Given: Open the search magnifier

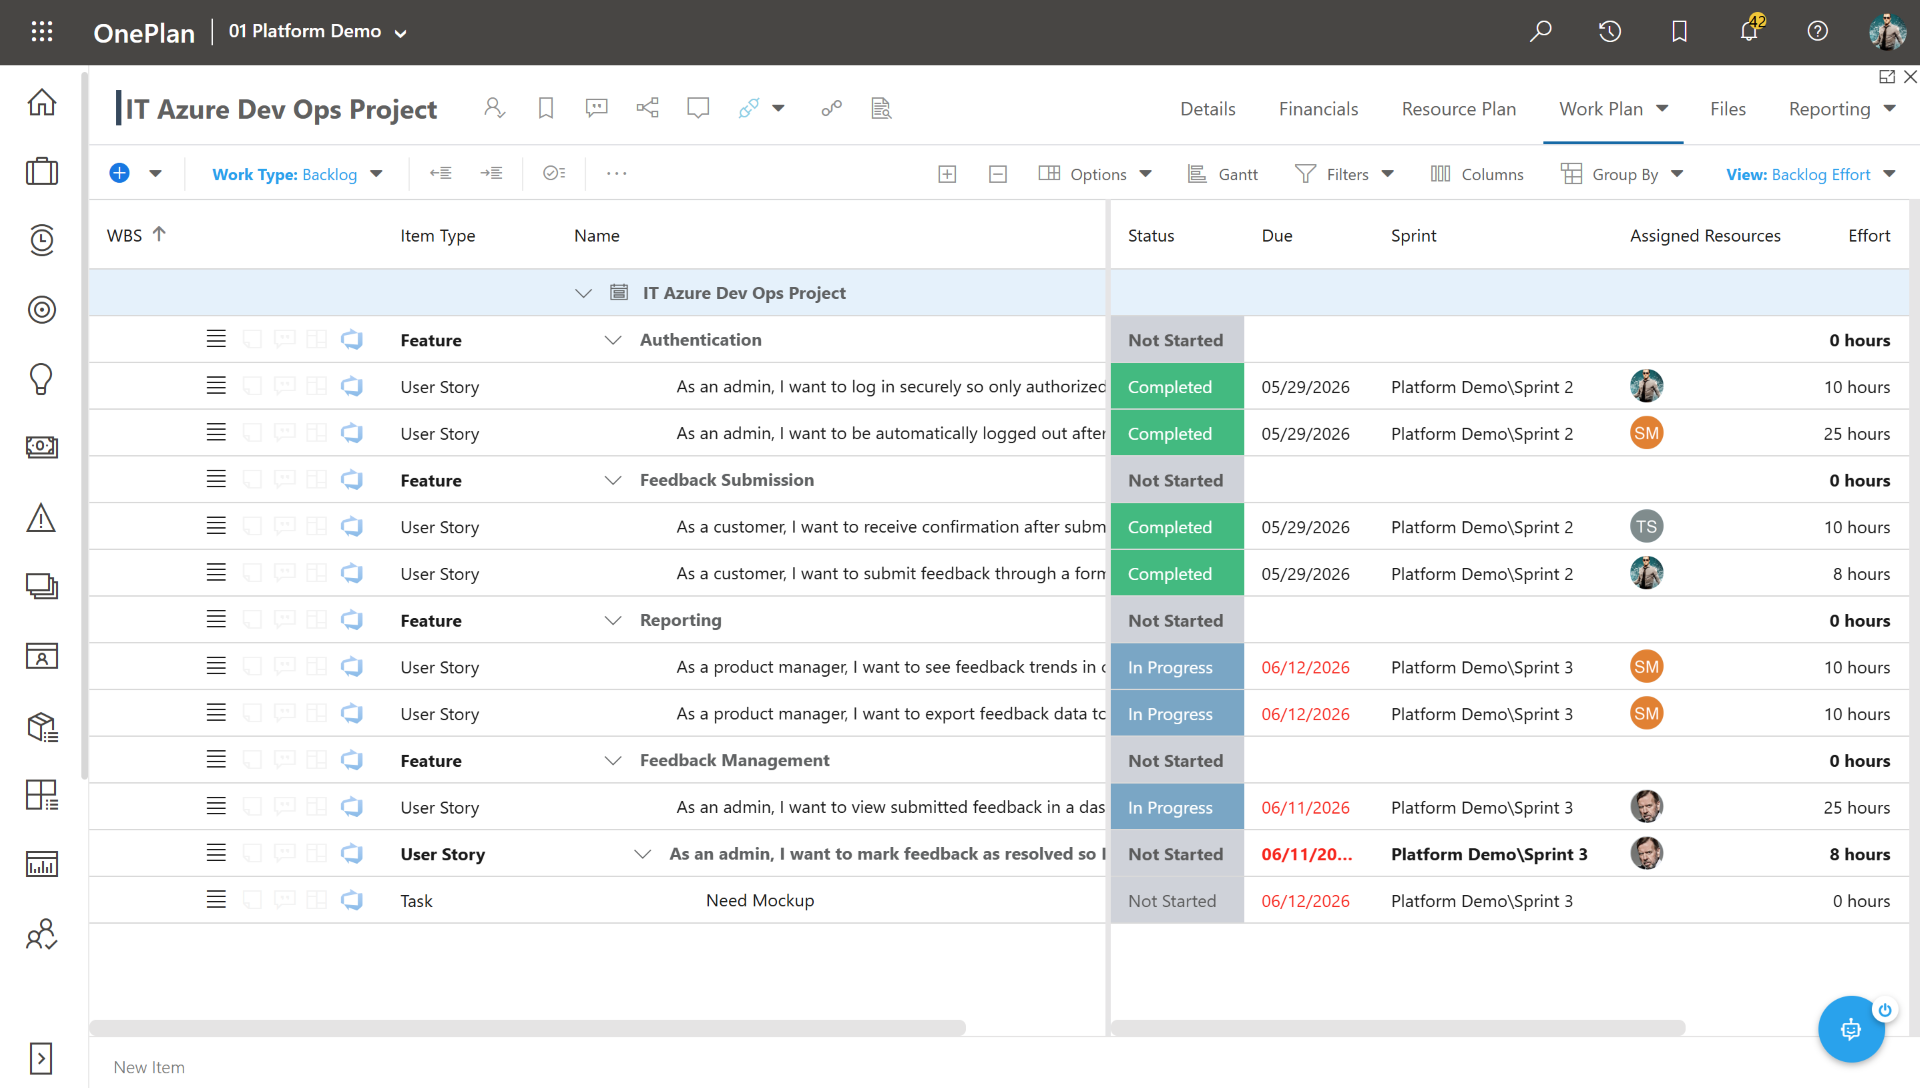Looking at the screenshot, I should (x=1541, y=31).
